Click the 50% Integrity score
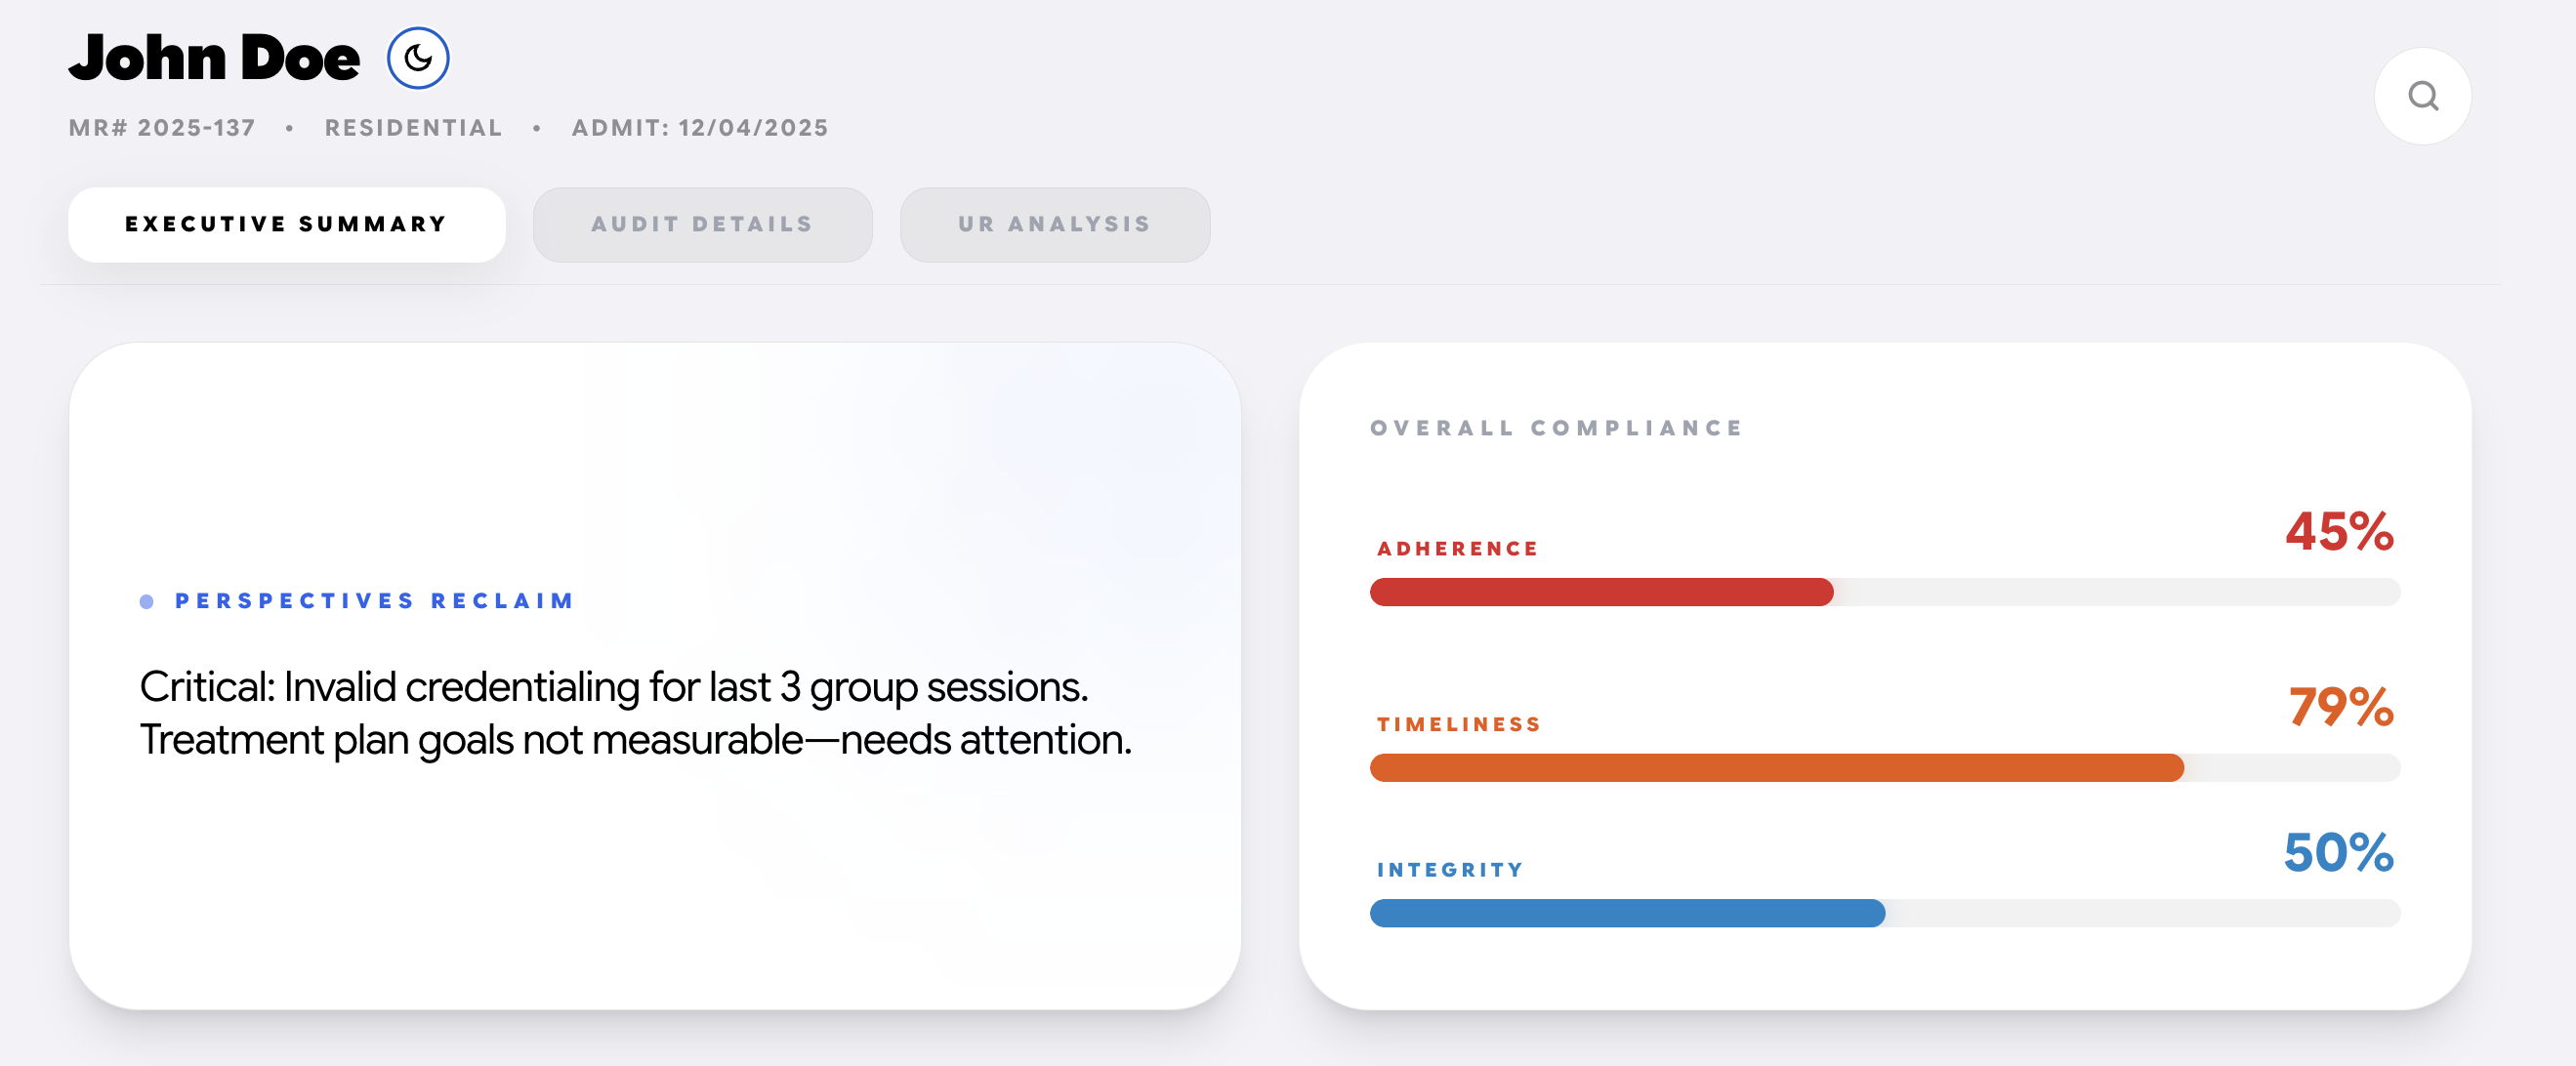This screenshot has height=1066, width=2576. [2338, 852]
